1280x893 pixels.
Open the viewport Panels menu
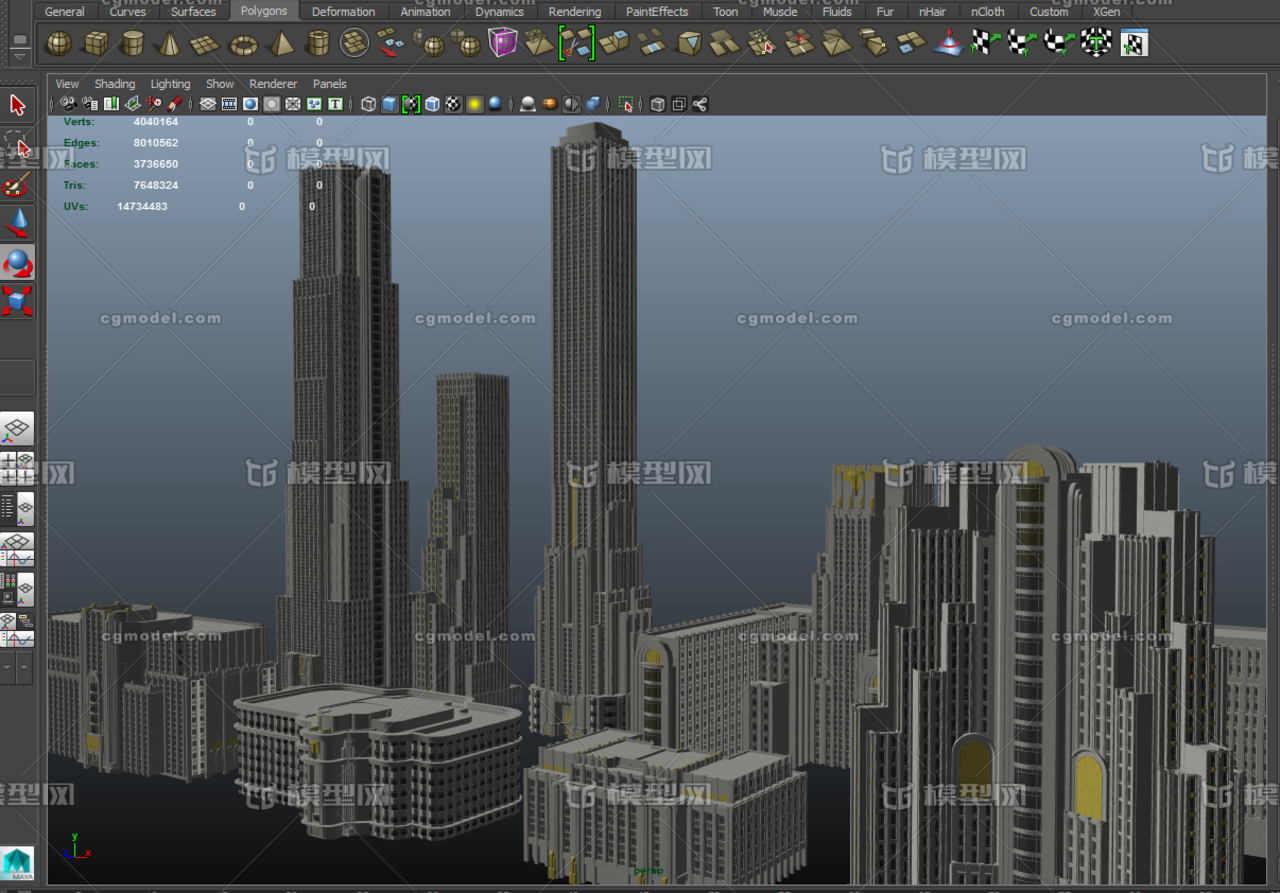click(x=330, y=84)
